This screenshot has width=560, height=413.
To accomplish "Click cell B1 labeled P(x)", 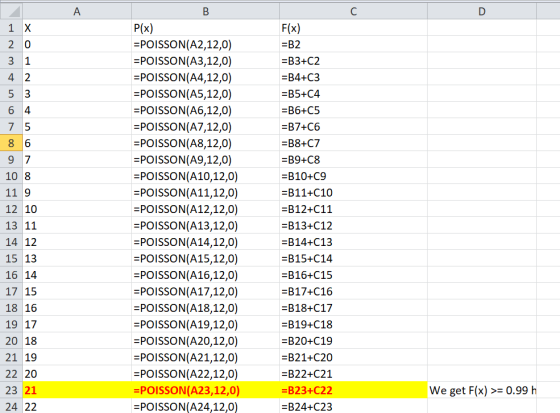I will 205,28.
